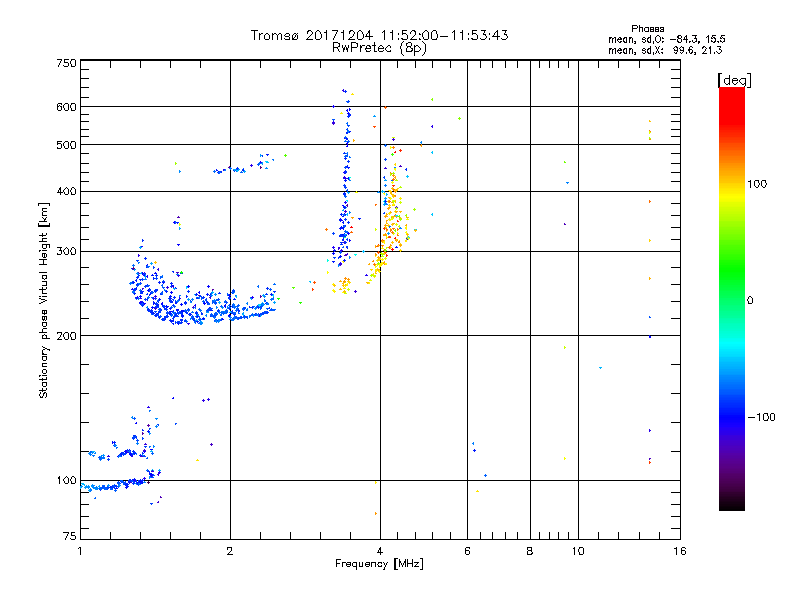Click the plot title 'Tromsø 20171204 11:52:00-11:53:43'
Viewport: 800px width, 600px height.
click(x=379, y=35)
